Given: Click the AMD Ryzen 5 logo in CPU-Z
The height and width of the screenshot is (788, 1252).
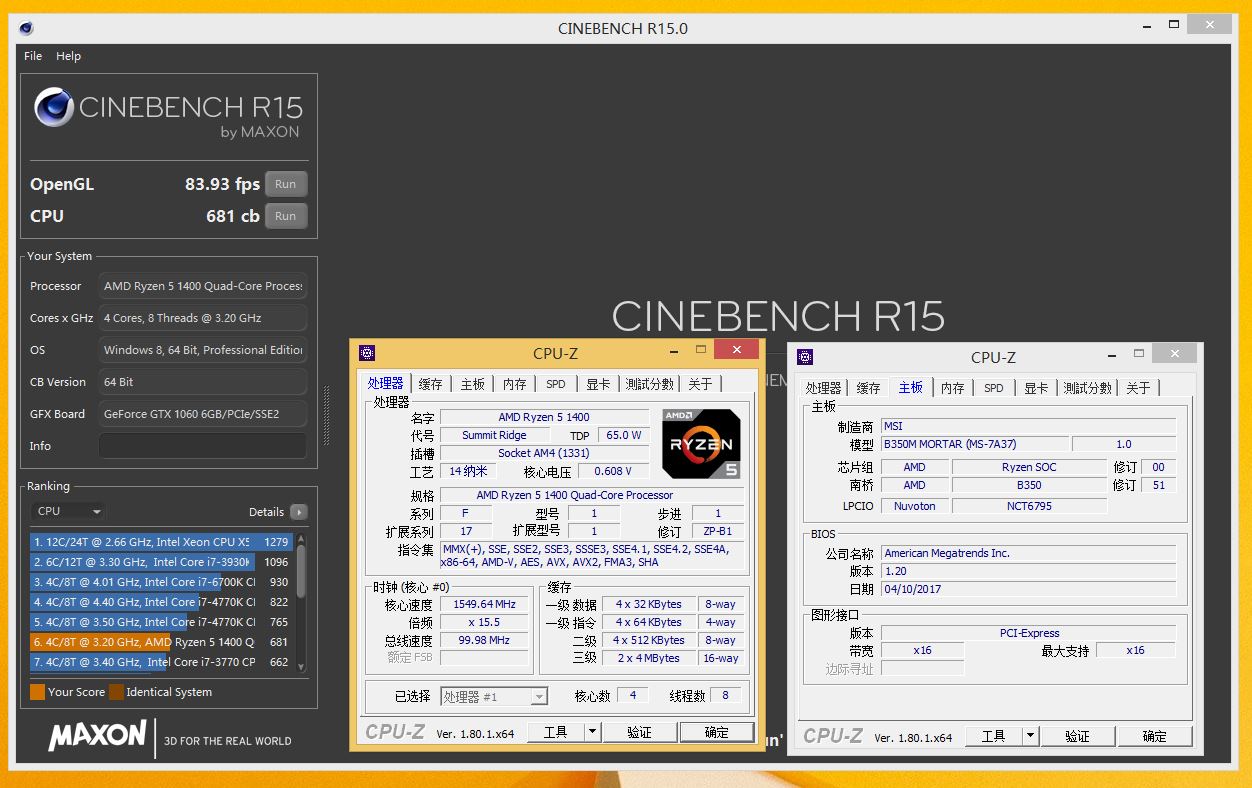Looking at the screenshot, I should (x=700, y=443).
